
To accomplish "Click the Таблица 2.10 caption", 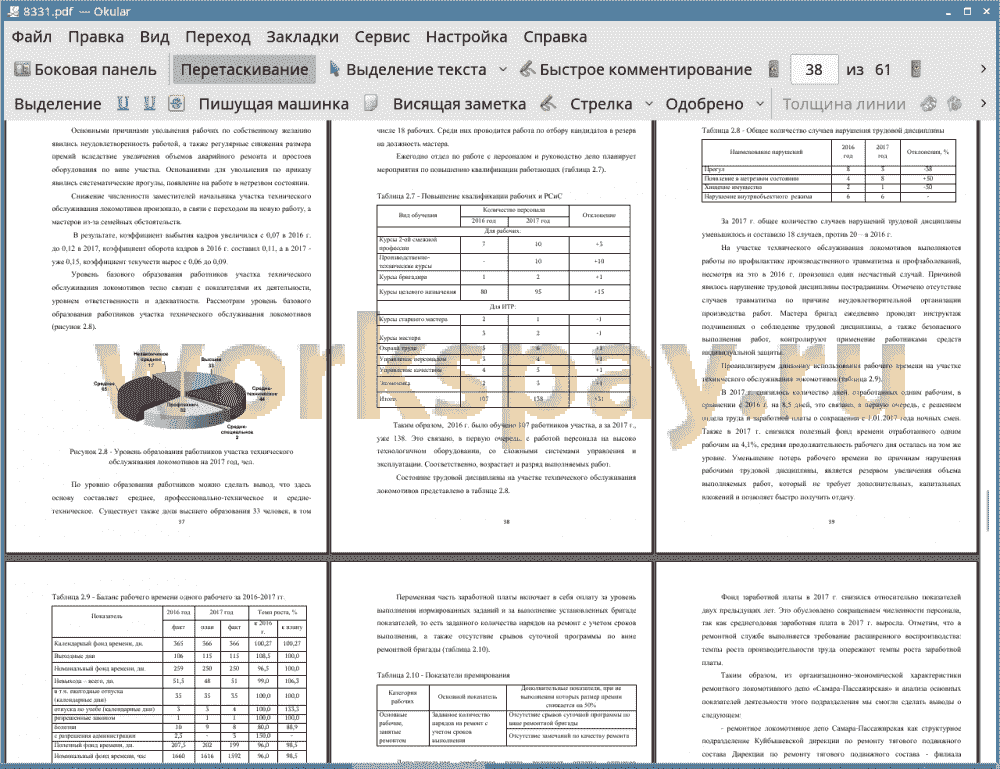I will (x=443, y=675).
